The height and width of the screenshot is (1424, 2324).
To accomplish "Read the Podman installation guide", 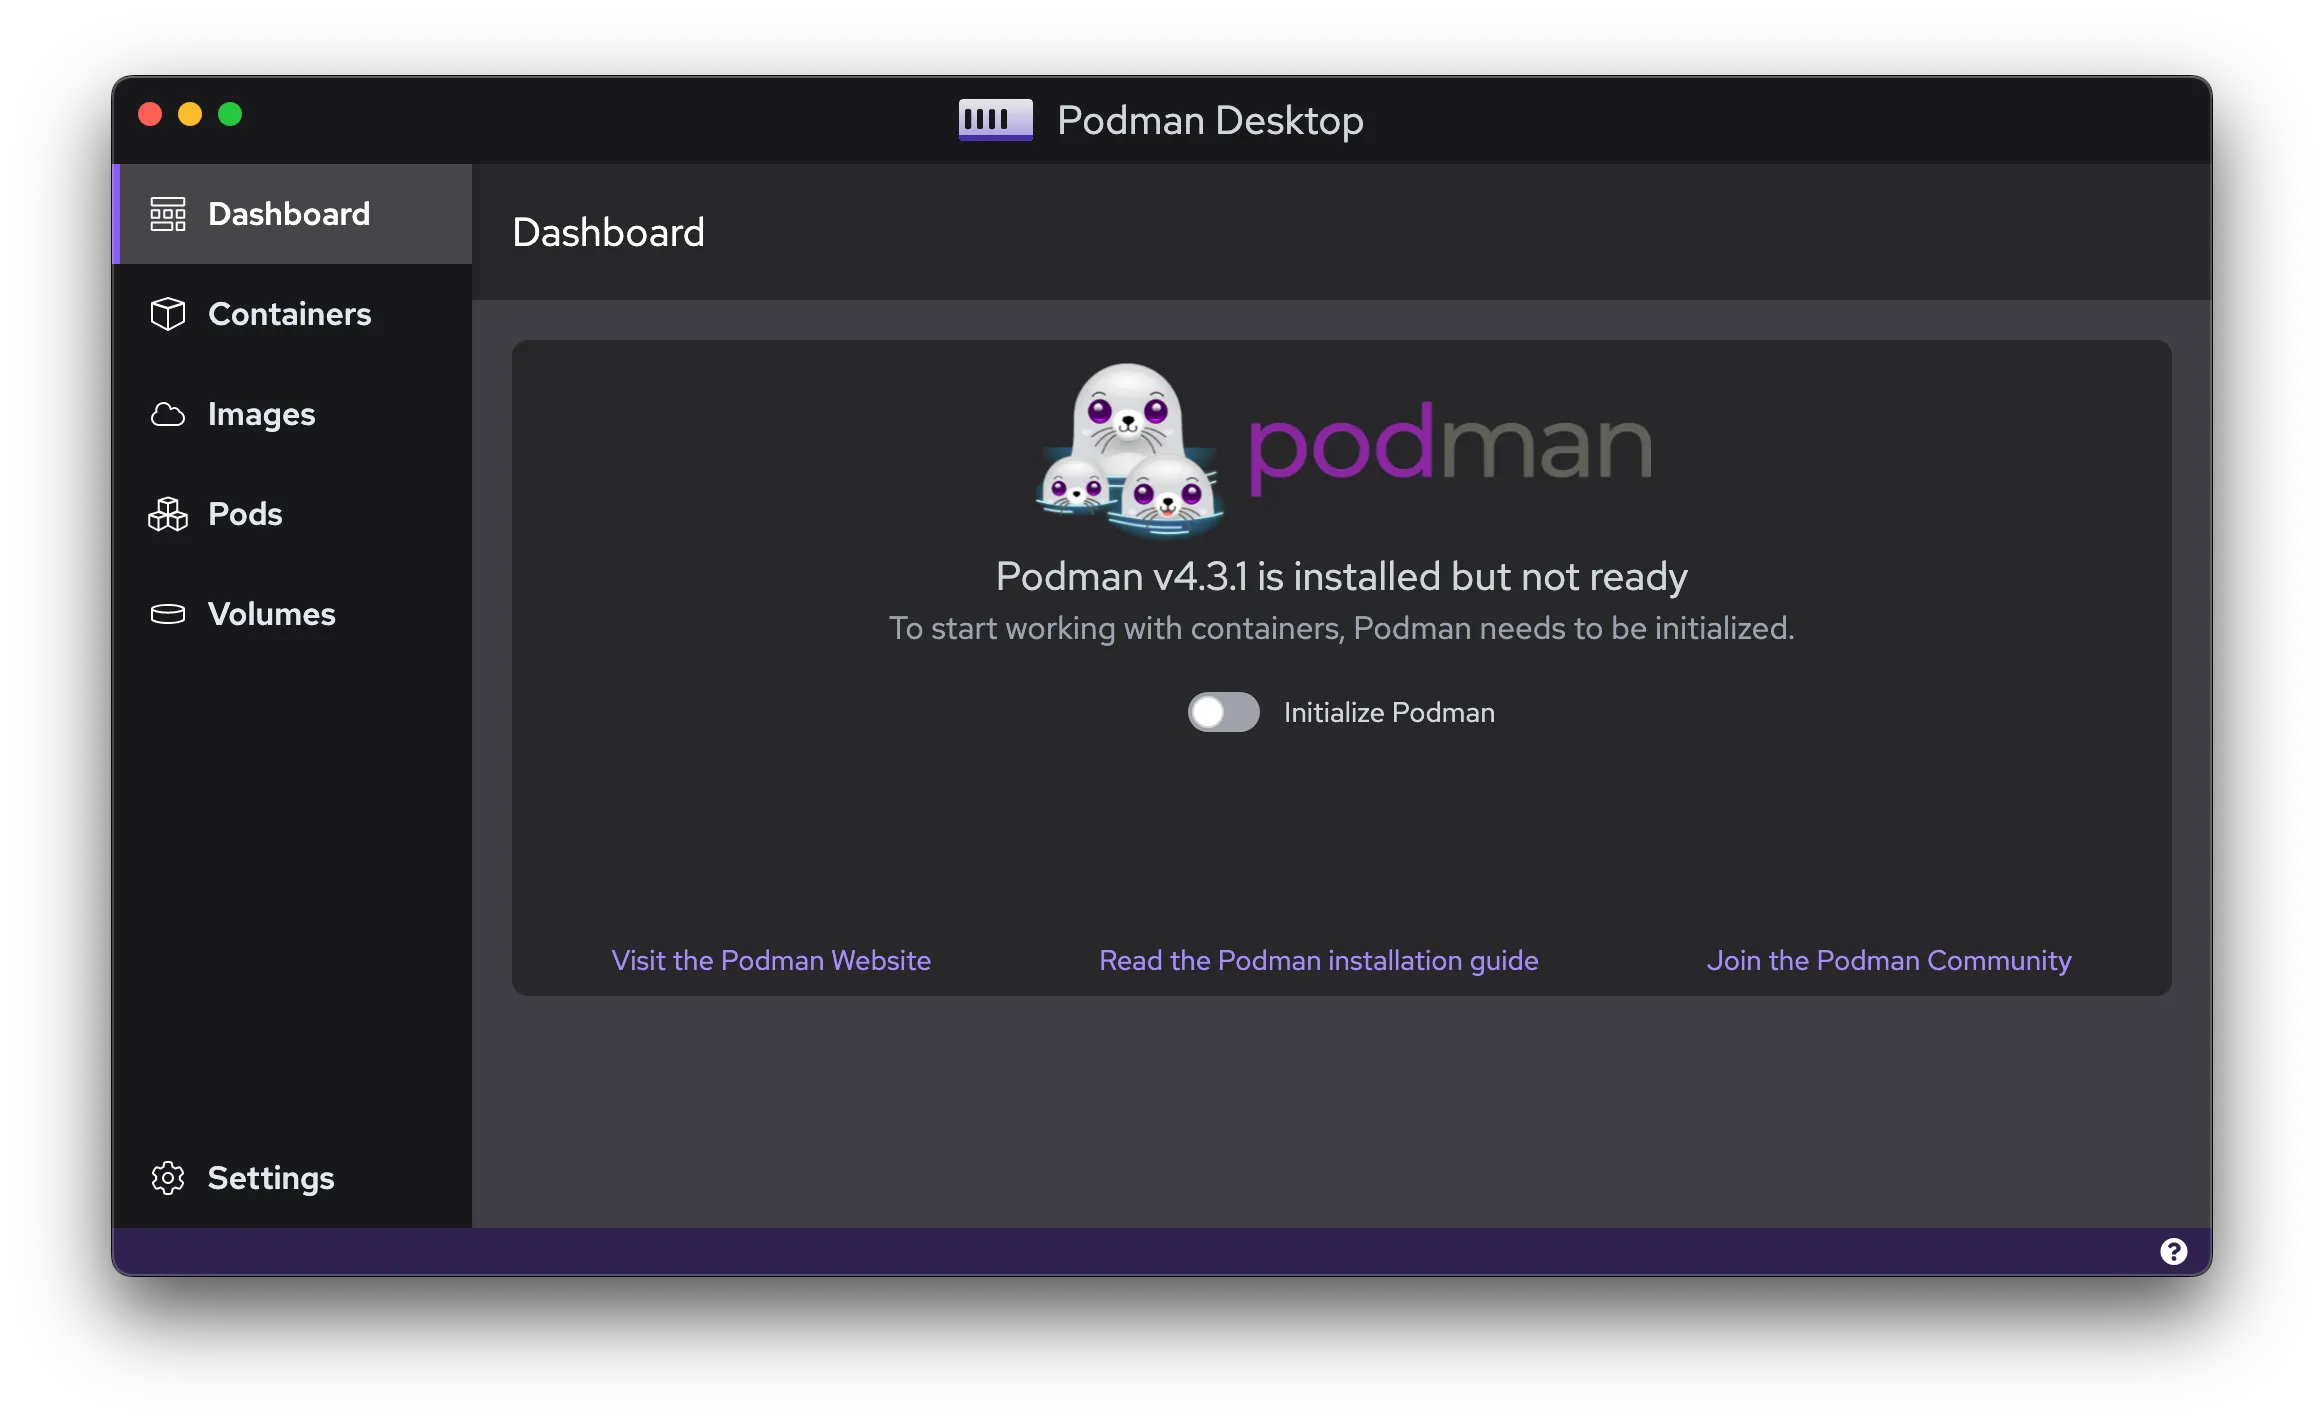I will 1318,960.
